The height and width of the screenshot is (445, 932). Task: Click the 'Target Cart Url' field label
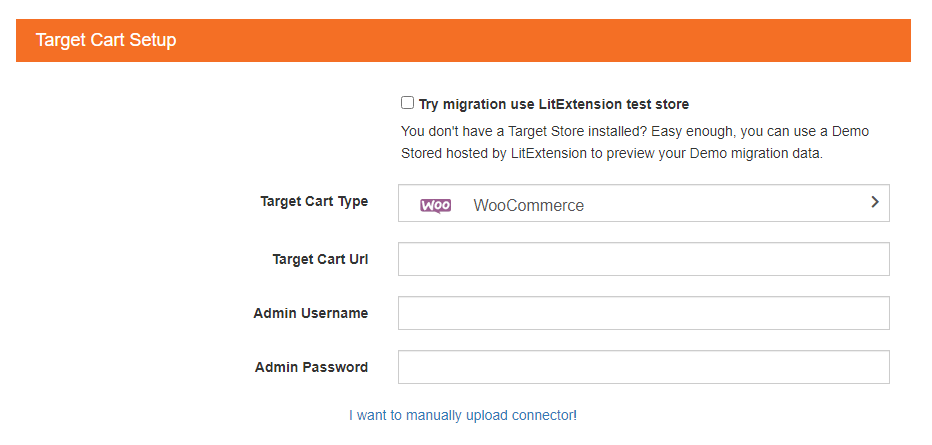(320, 260)
